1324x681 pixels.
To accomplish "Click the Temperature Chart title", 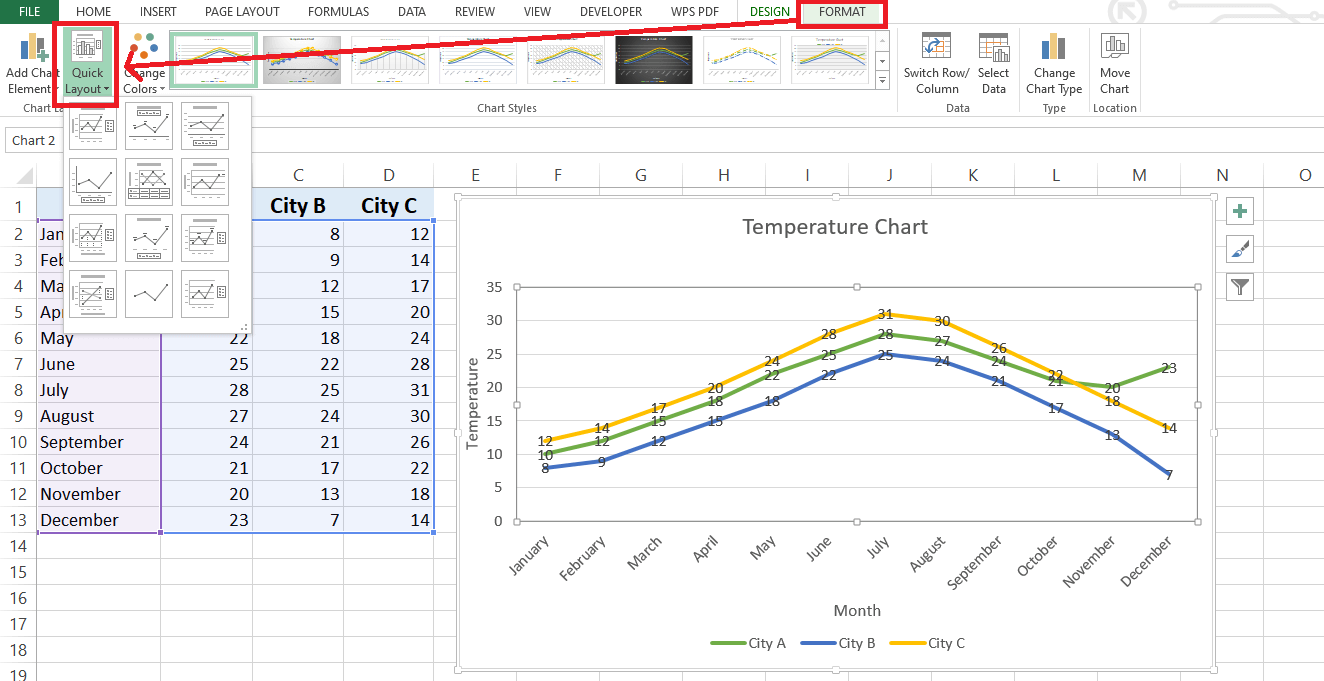I will pos(834,227).
